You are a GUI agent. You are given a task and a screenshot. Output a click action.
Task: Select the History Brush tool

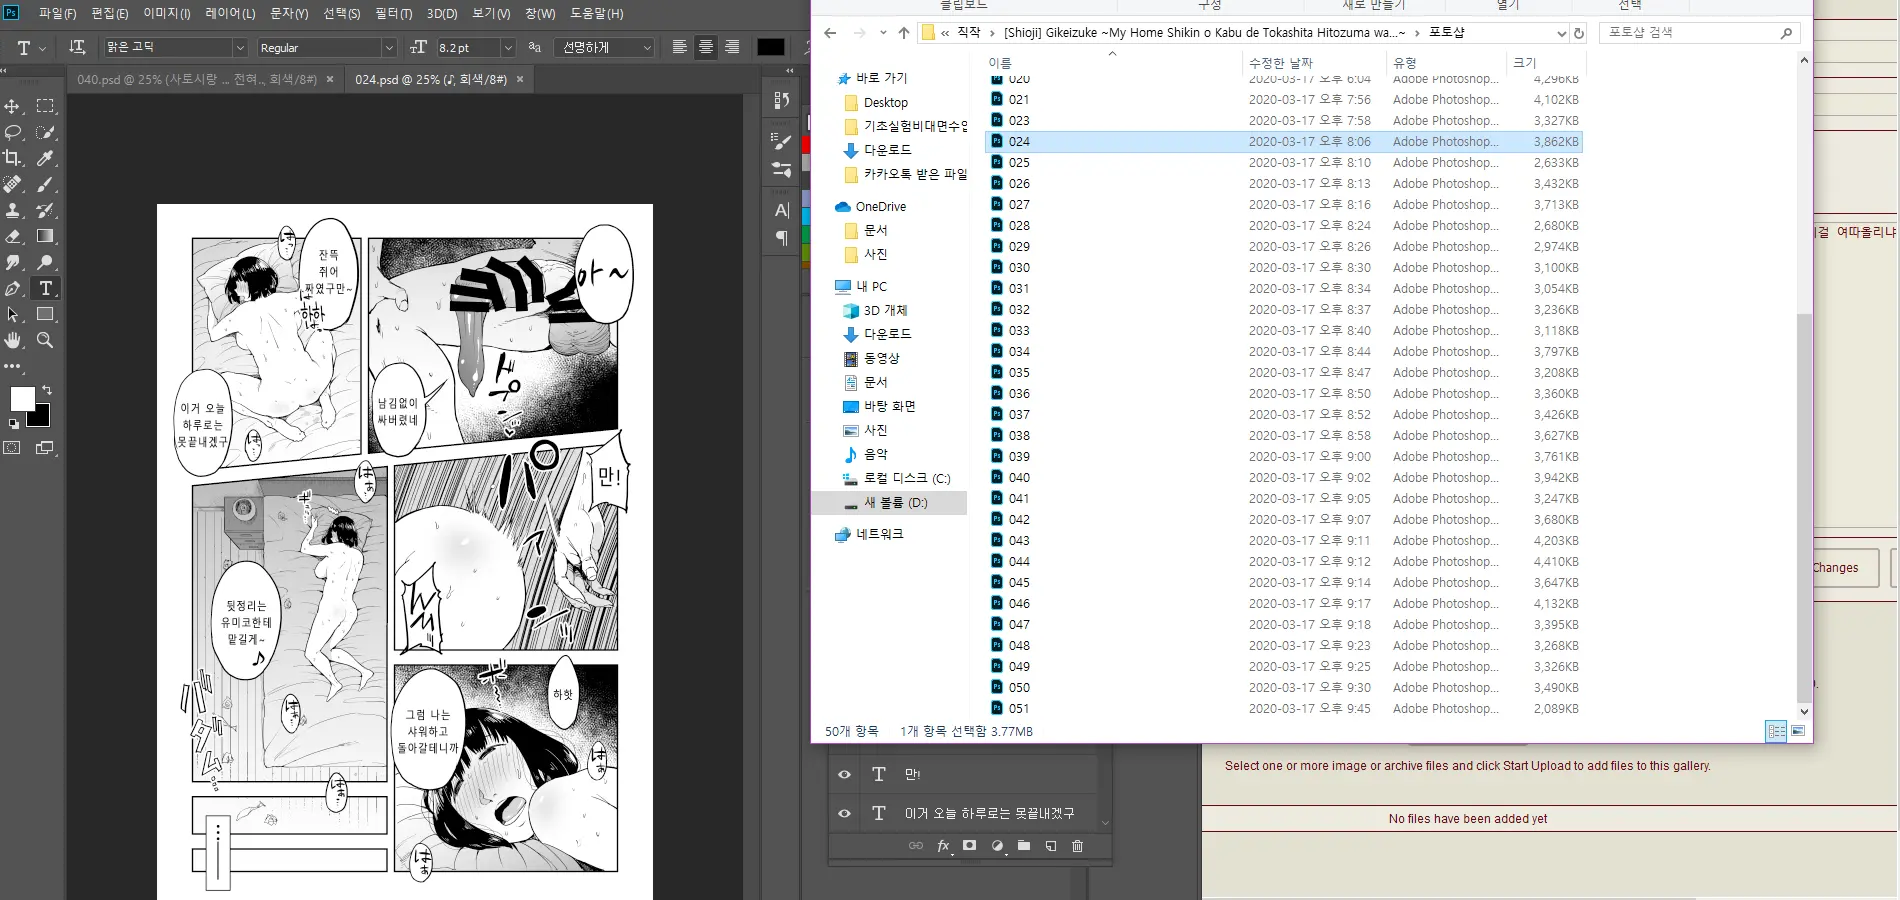pyautogui.click(x=45, y=210)
